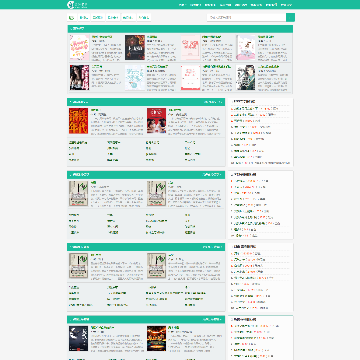Click inside the search text field

pyautogui.click(x=246, y=17)
